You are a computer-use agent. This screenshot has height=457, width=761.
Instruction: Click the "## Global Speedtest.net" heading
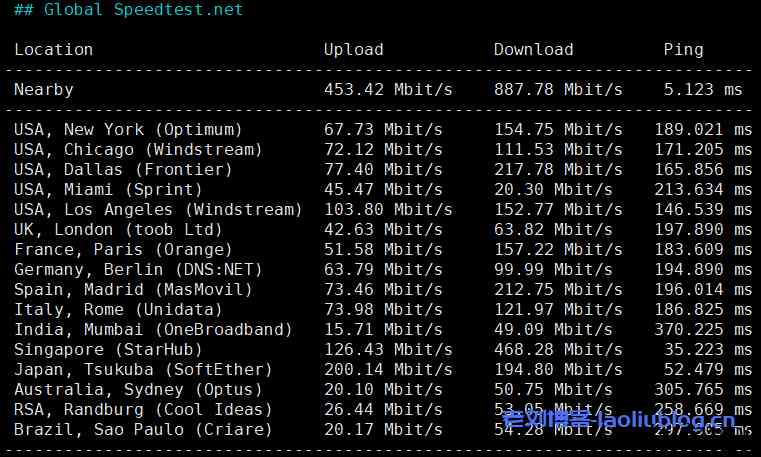[129, 9]
